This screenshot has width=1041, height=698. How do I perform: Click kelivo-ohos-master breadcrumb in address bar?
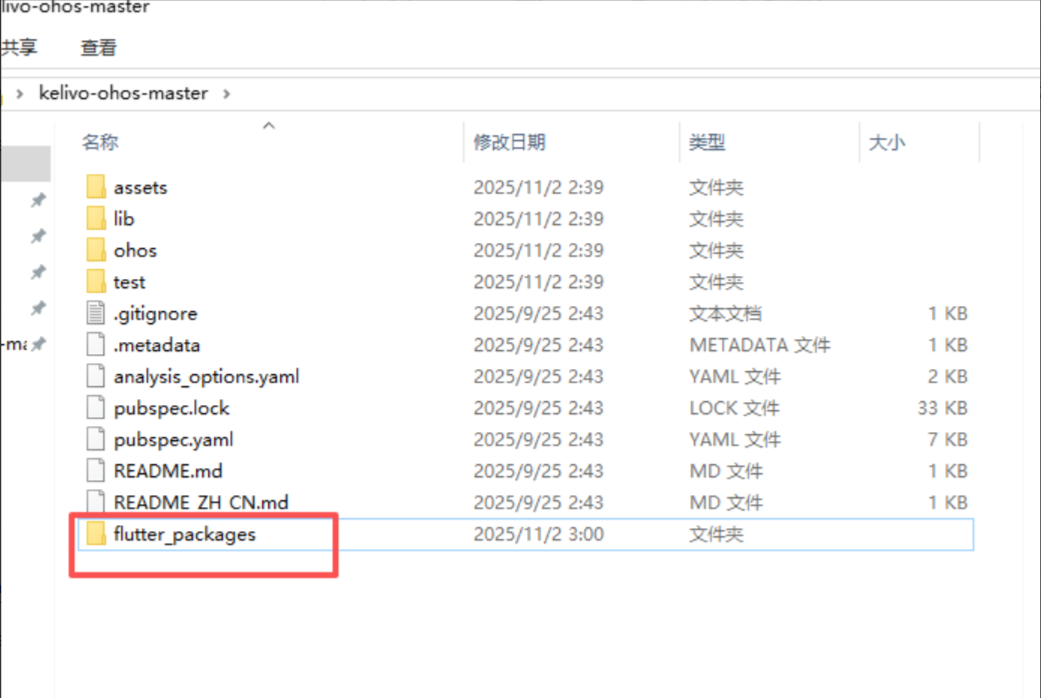pyautogui.click(x=123, y=93)
